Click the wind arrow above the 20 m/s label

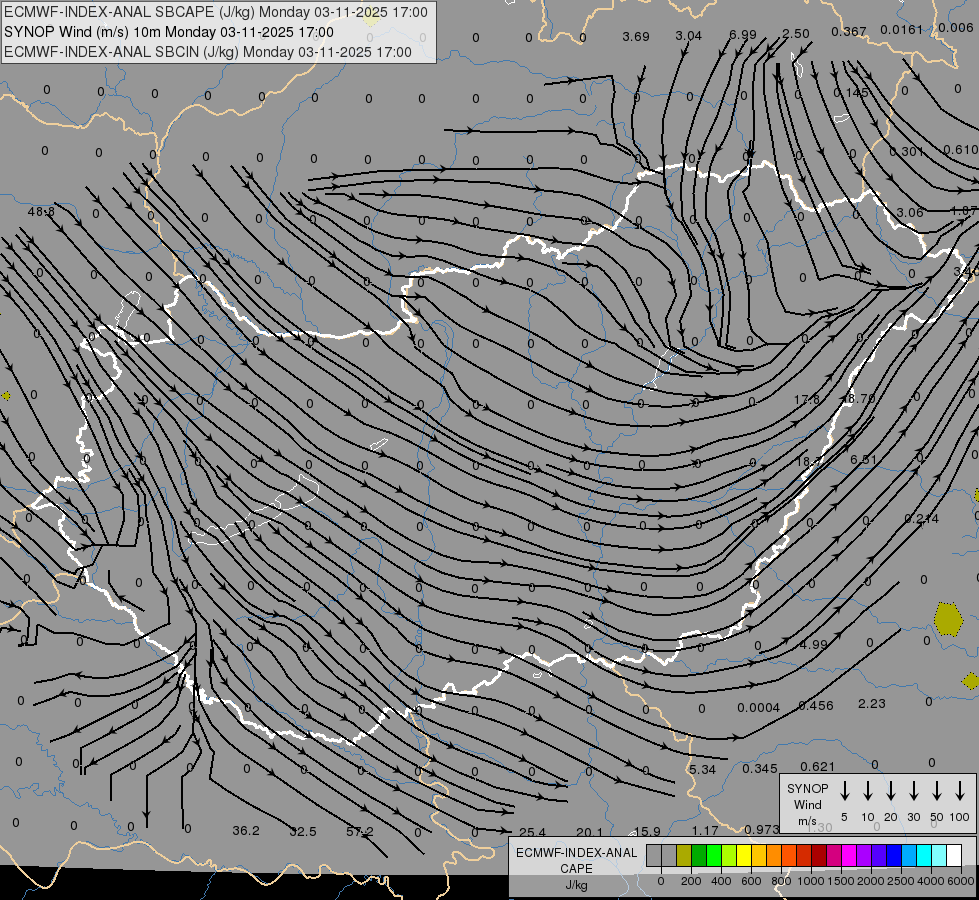pyautogui.click(x=890, y=790)
